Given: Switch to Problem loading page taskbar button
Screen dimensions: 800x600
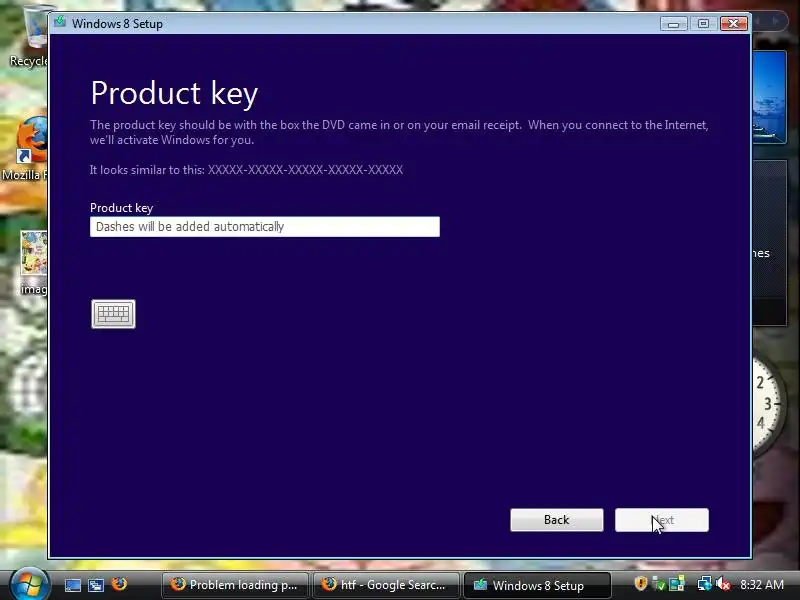Looking at the screenshot, I should (235, 585).
